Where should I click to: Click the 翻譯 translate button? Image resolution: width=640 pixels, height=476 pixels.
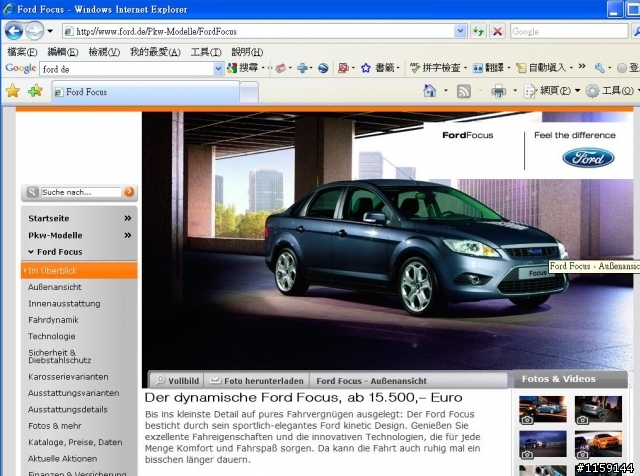[x=488, y=68]
